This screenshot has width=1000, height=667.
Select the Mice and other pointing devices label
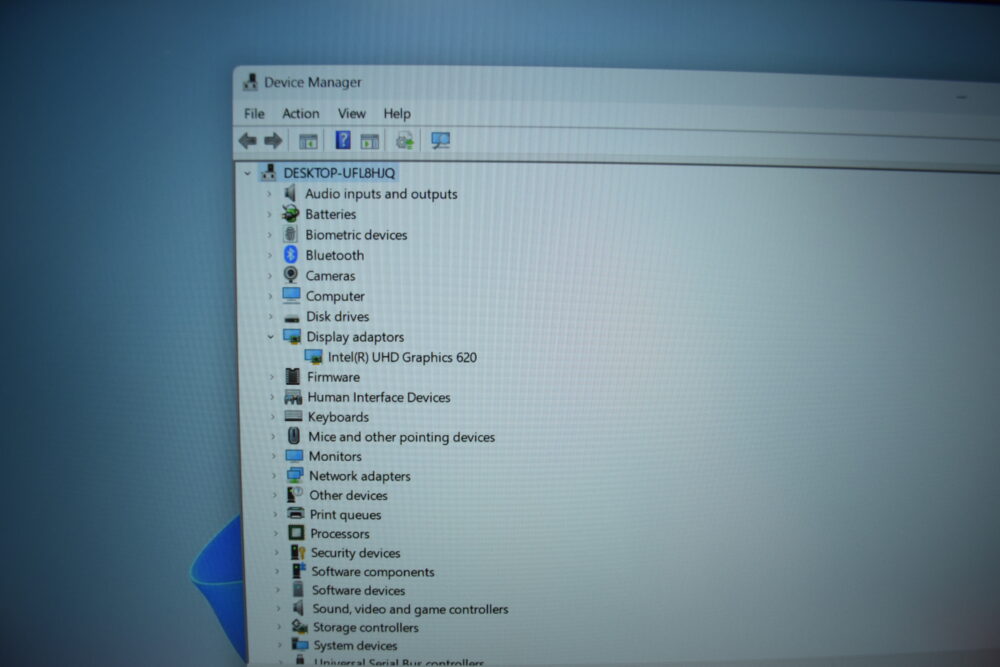click(x=401, y=437)
